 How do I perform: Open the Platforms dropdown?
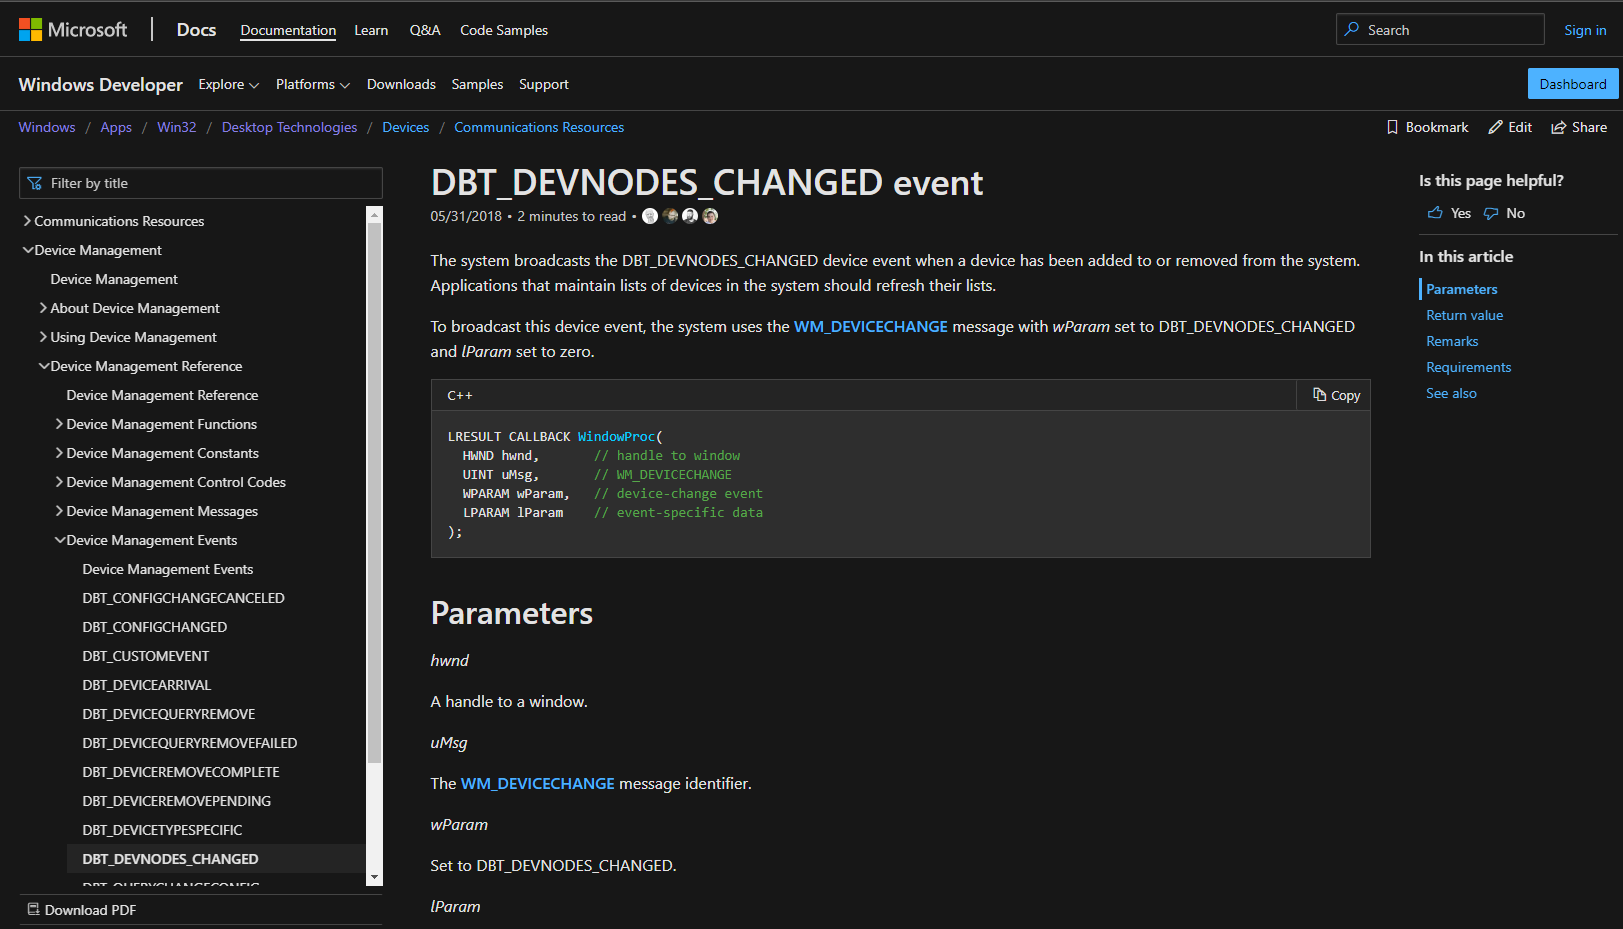(x=312, y=84)
